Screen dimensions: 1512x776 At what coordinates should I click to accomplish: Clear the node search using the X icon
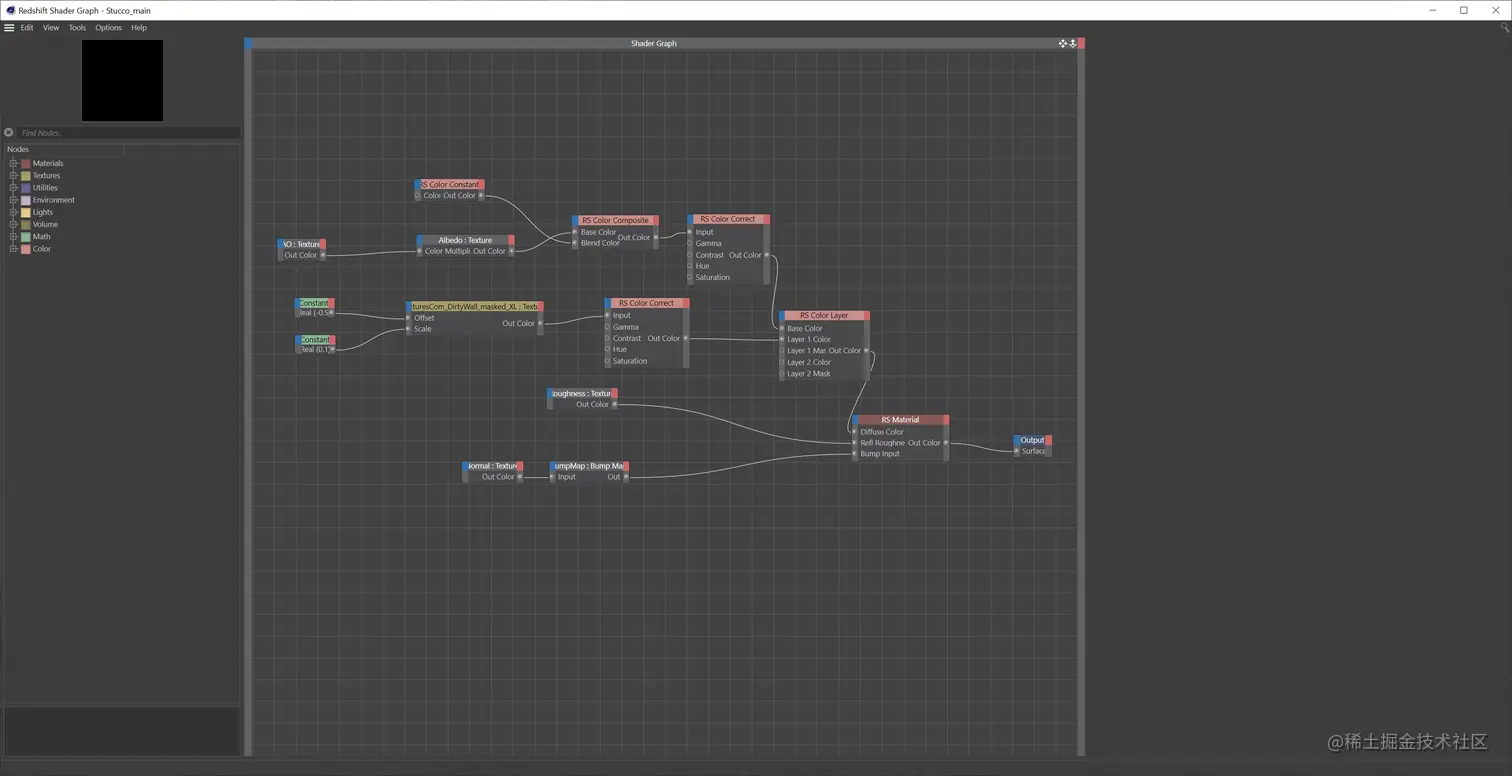[x=8, y=132]
